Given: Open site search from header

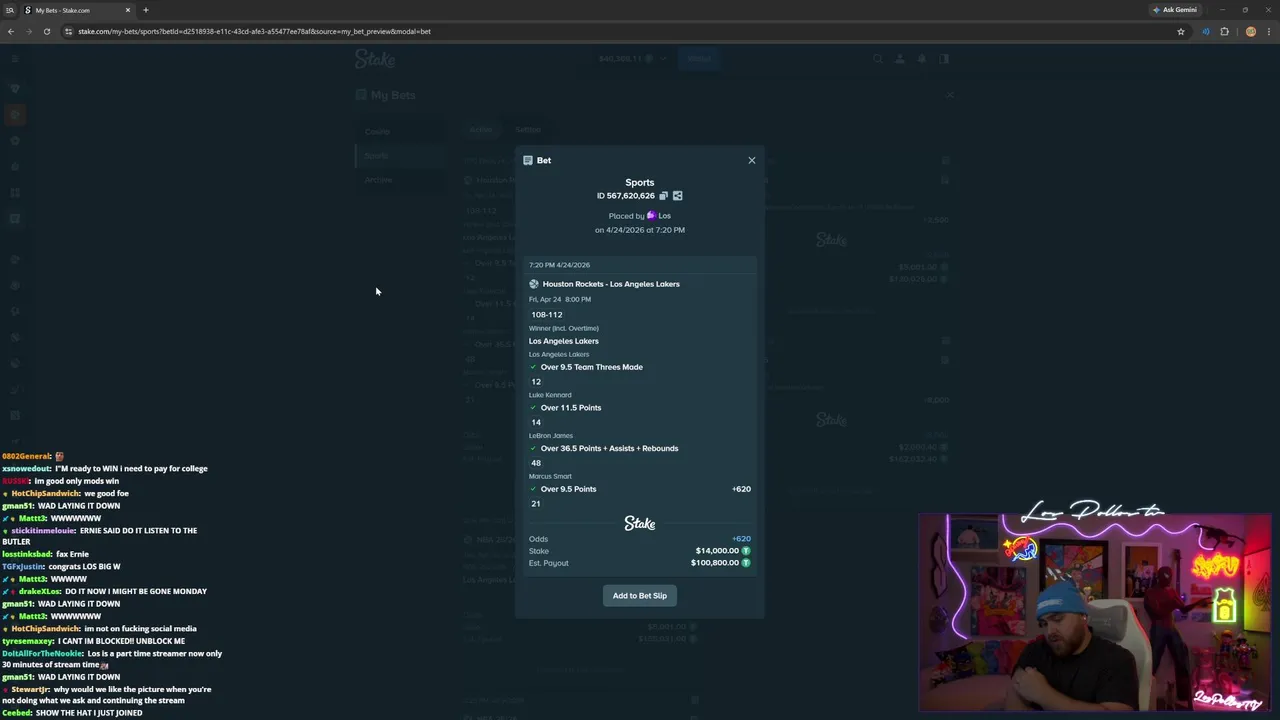Looking at the screenshot, I should click(878, 59).
